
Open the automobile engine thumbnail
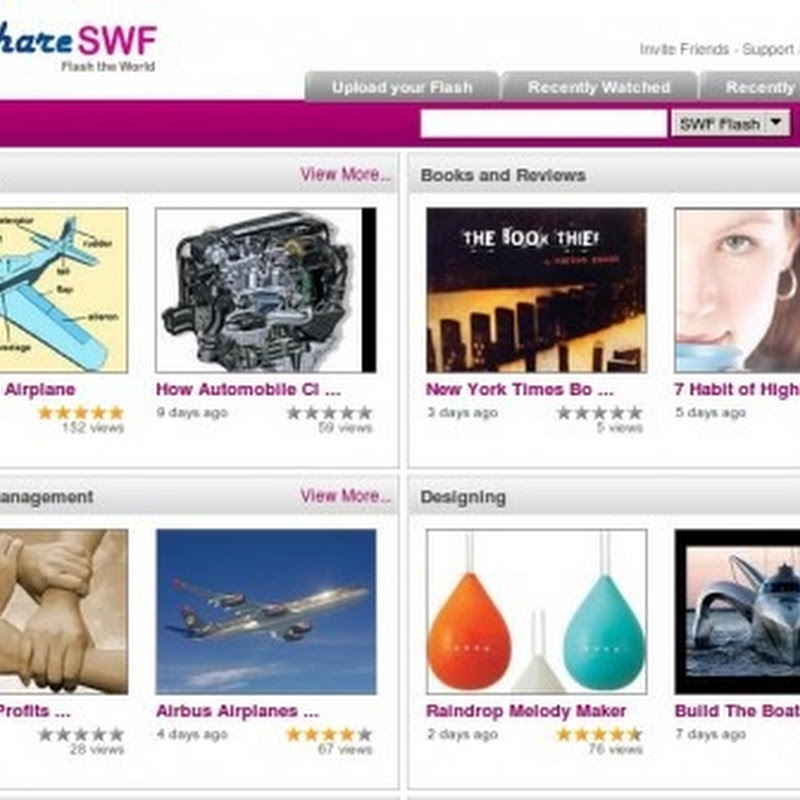coord(266,290)
